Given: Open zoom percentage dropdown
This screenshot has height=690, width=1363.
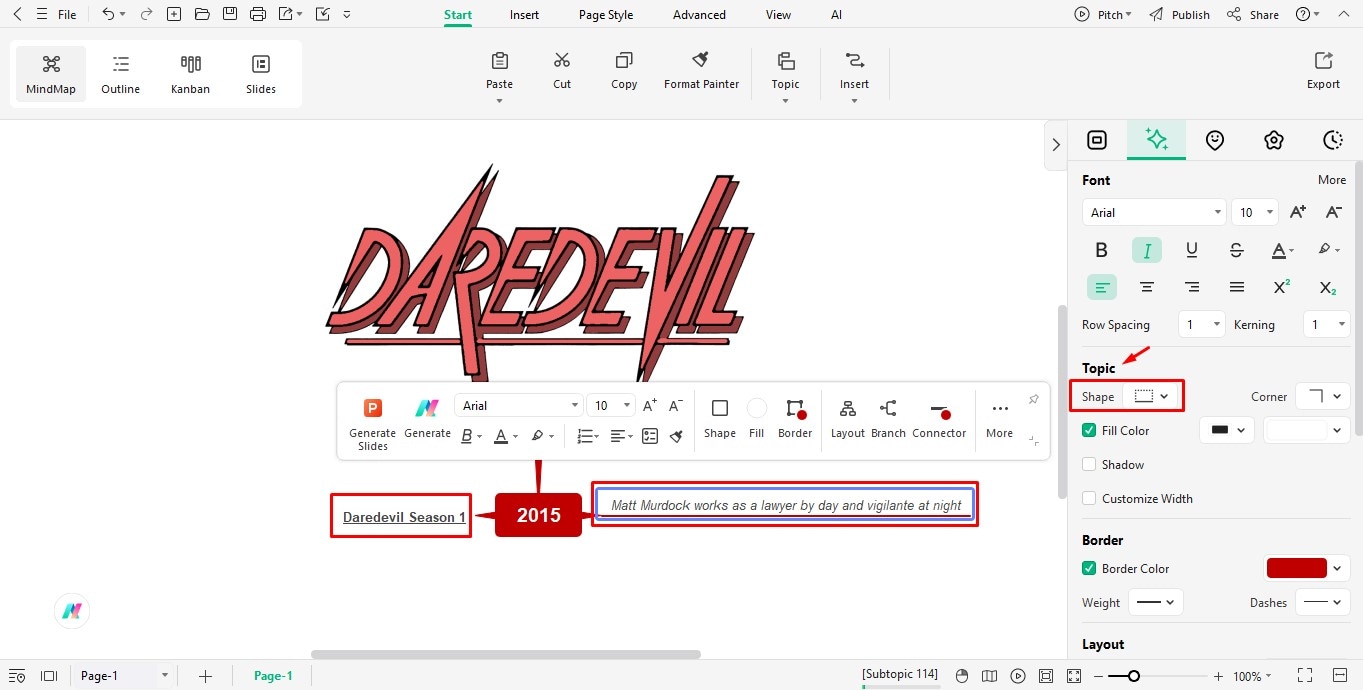Looking at the screenshot, I should pos(1253,676).
